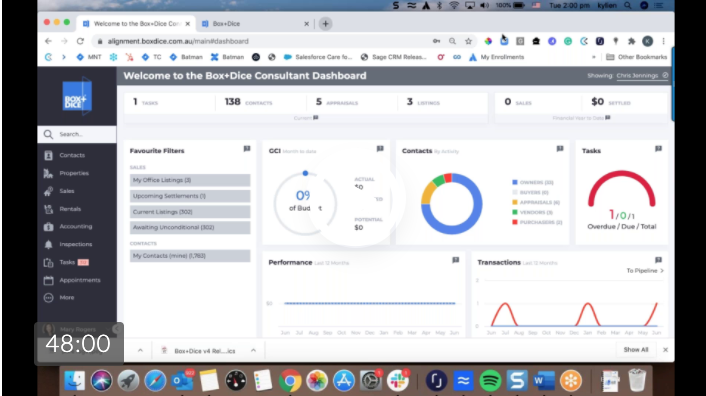Open Finder from the Dock

[75, 381]
